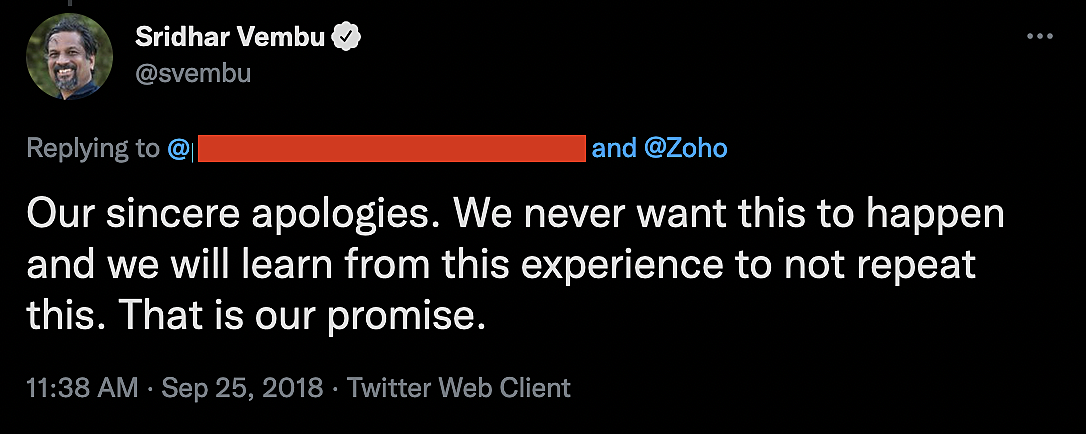This screenshot has width=1086, height=434.
Task: Click the Sep 25, 2018 date
Action: pos(242,388)
